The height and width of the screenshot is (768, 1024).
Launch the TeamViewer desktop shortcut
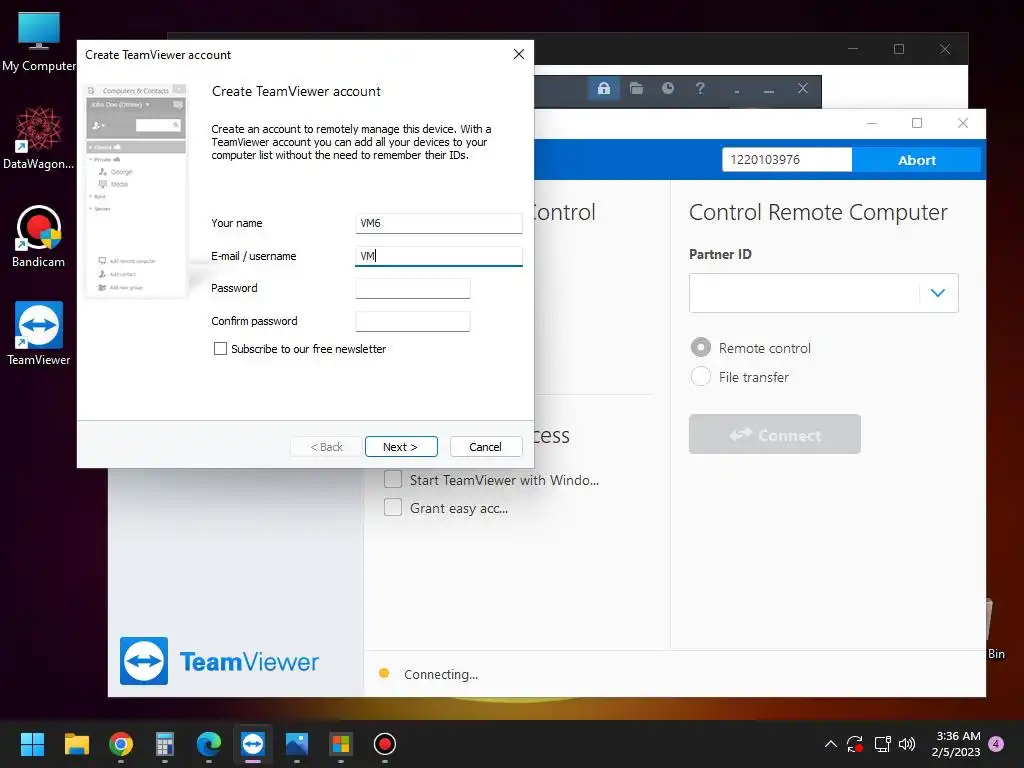pyautogui.click(x=39, y=334)
